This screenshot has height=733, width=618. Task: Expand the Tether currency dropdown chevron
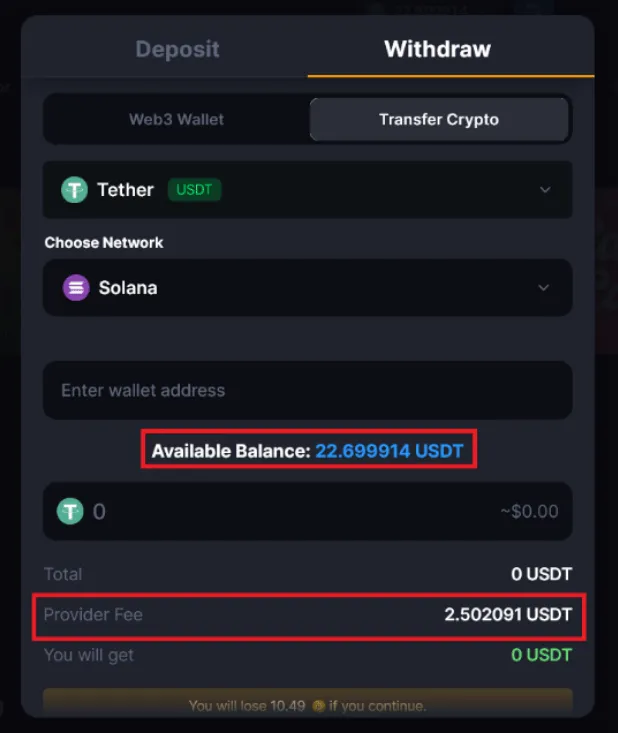click(545, 189)
